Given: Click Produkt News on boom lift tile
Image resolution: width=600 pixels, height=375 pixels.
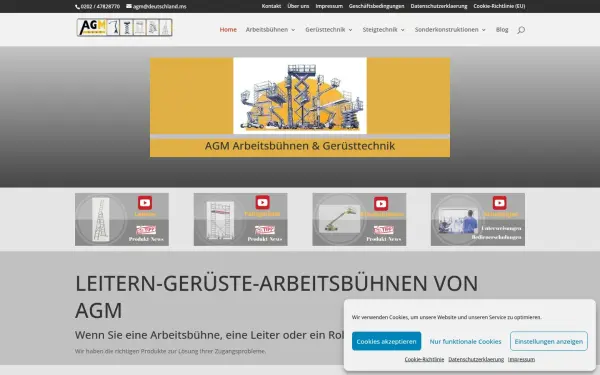Looking at the screenshot, I should coord(383,239).
